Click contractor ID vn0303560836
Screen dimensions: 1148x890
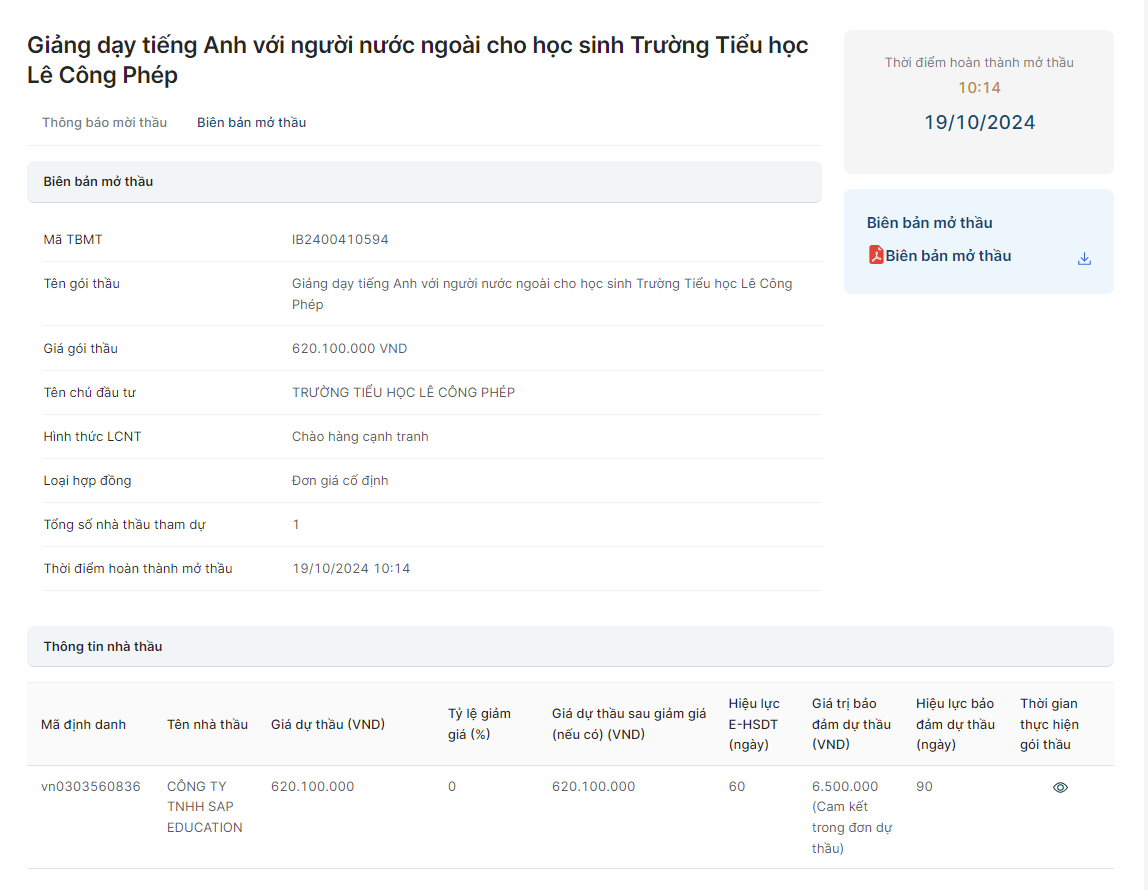(91, 787)
